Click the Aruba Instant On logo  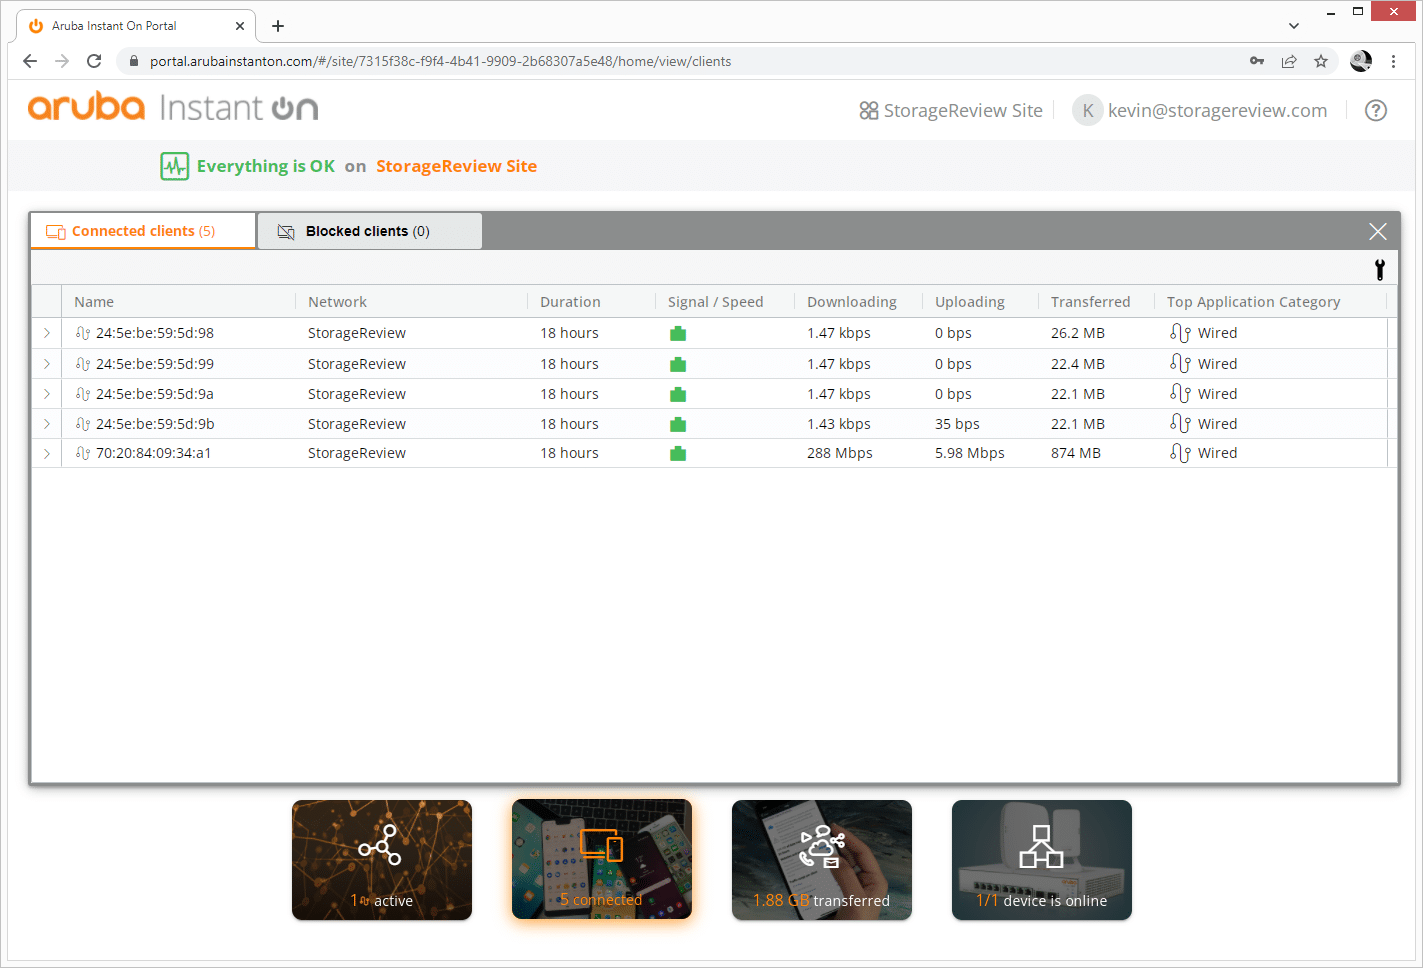[173, 107]
